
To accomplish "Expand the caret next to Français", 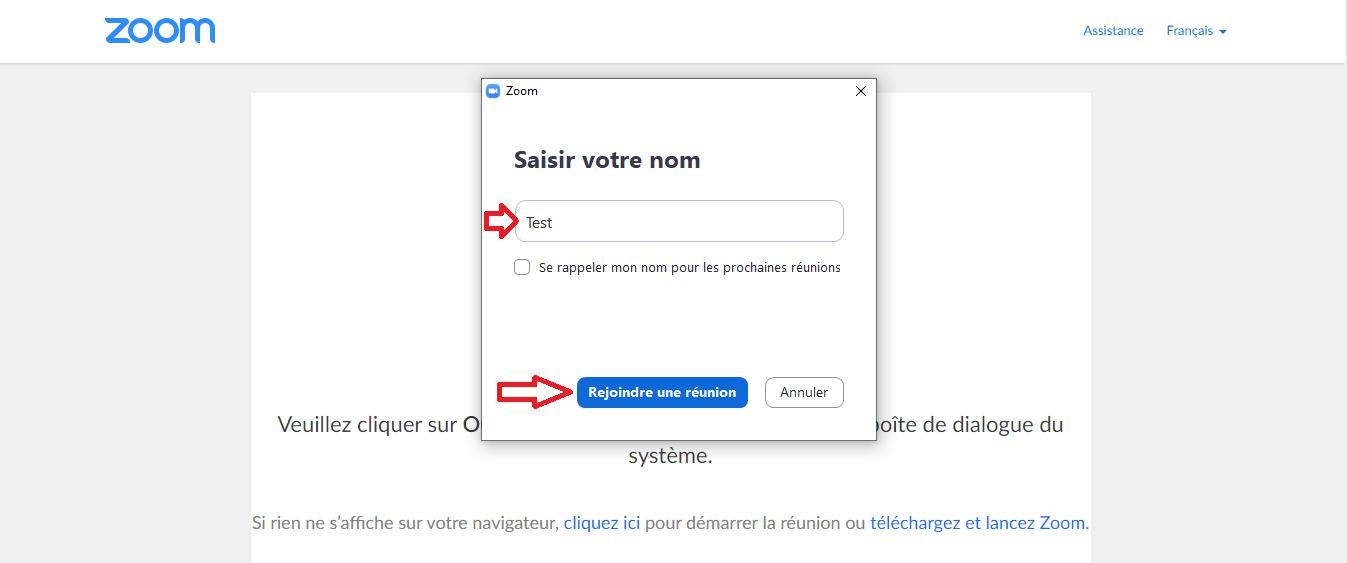I will [x=1222, y=32].
